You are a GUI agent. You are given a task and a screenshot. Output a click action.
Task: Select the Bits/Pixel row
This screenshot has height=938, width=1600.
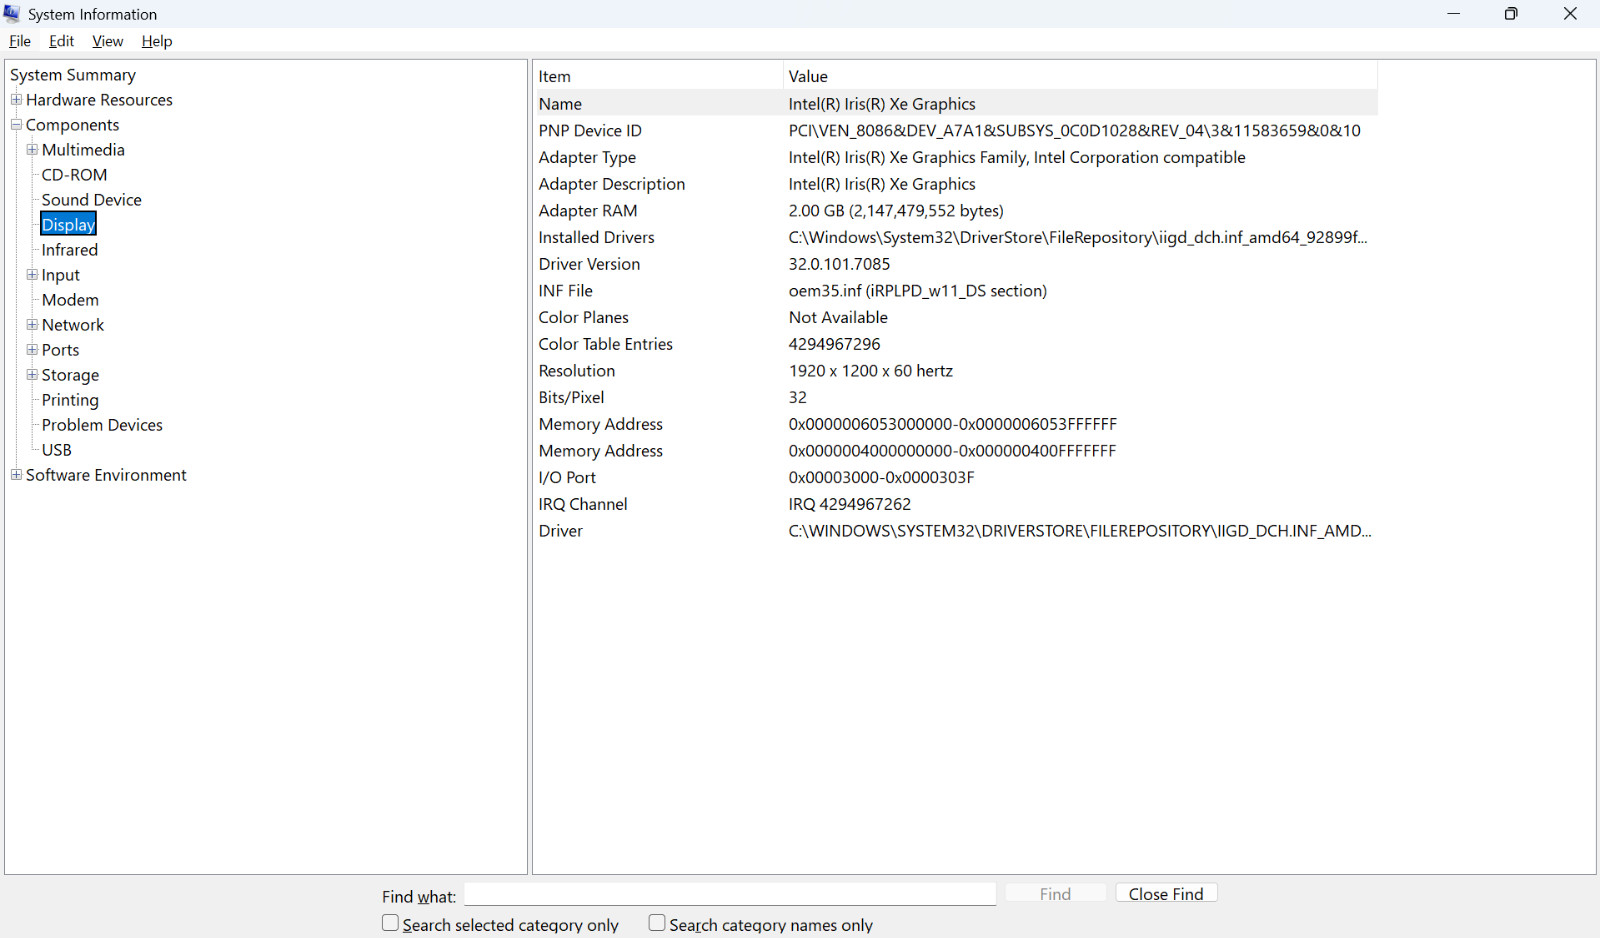(957, 398)
